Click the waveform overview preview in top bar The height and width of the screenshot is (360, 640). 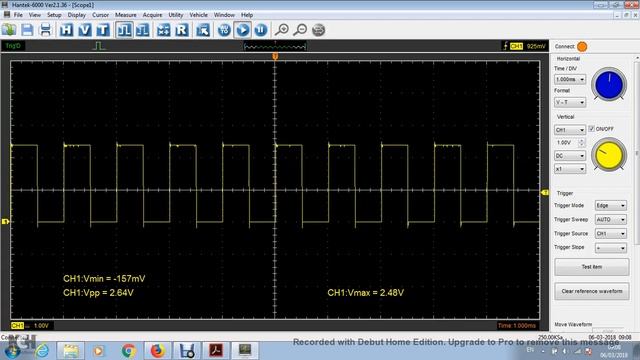tap(275, 47)
